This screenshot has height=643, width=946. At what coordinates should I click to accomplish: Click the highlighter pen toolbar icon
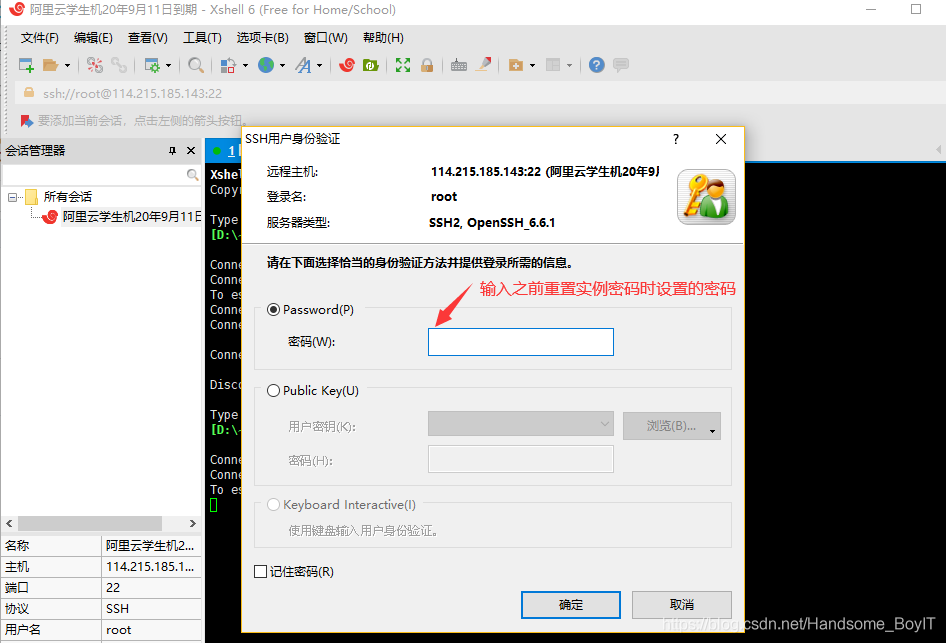[x=483, y=65]
